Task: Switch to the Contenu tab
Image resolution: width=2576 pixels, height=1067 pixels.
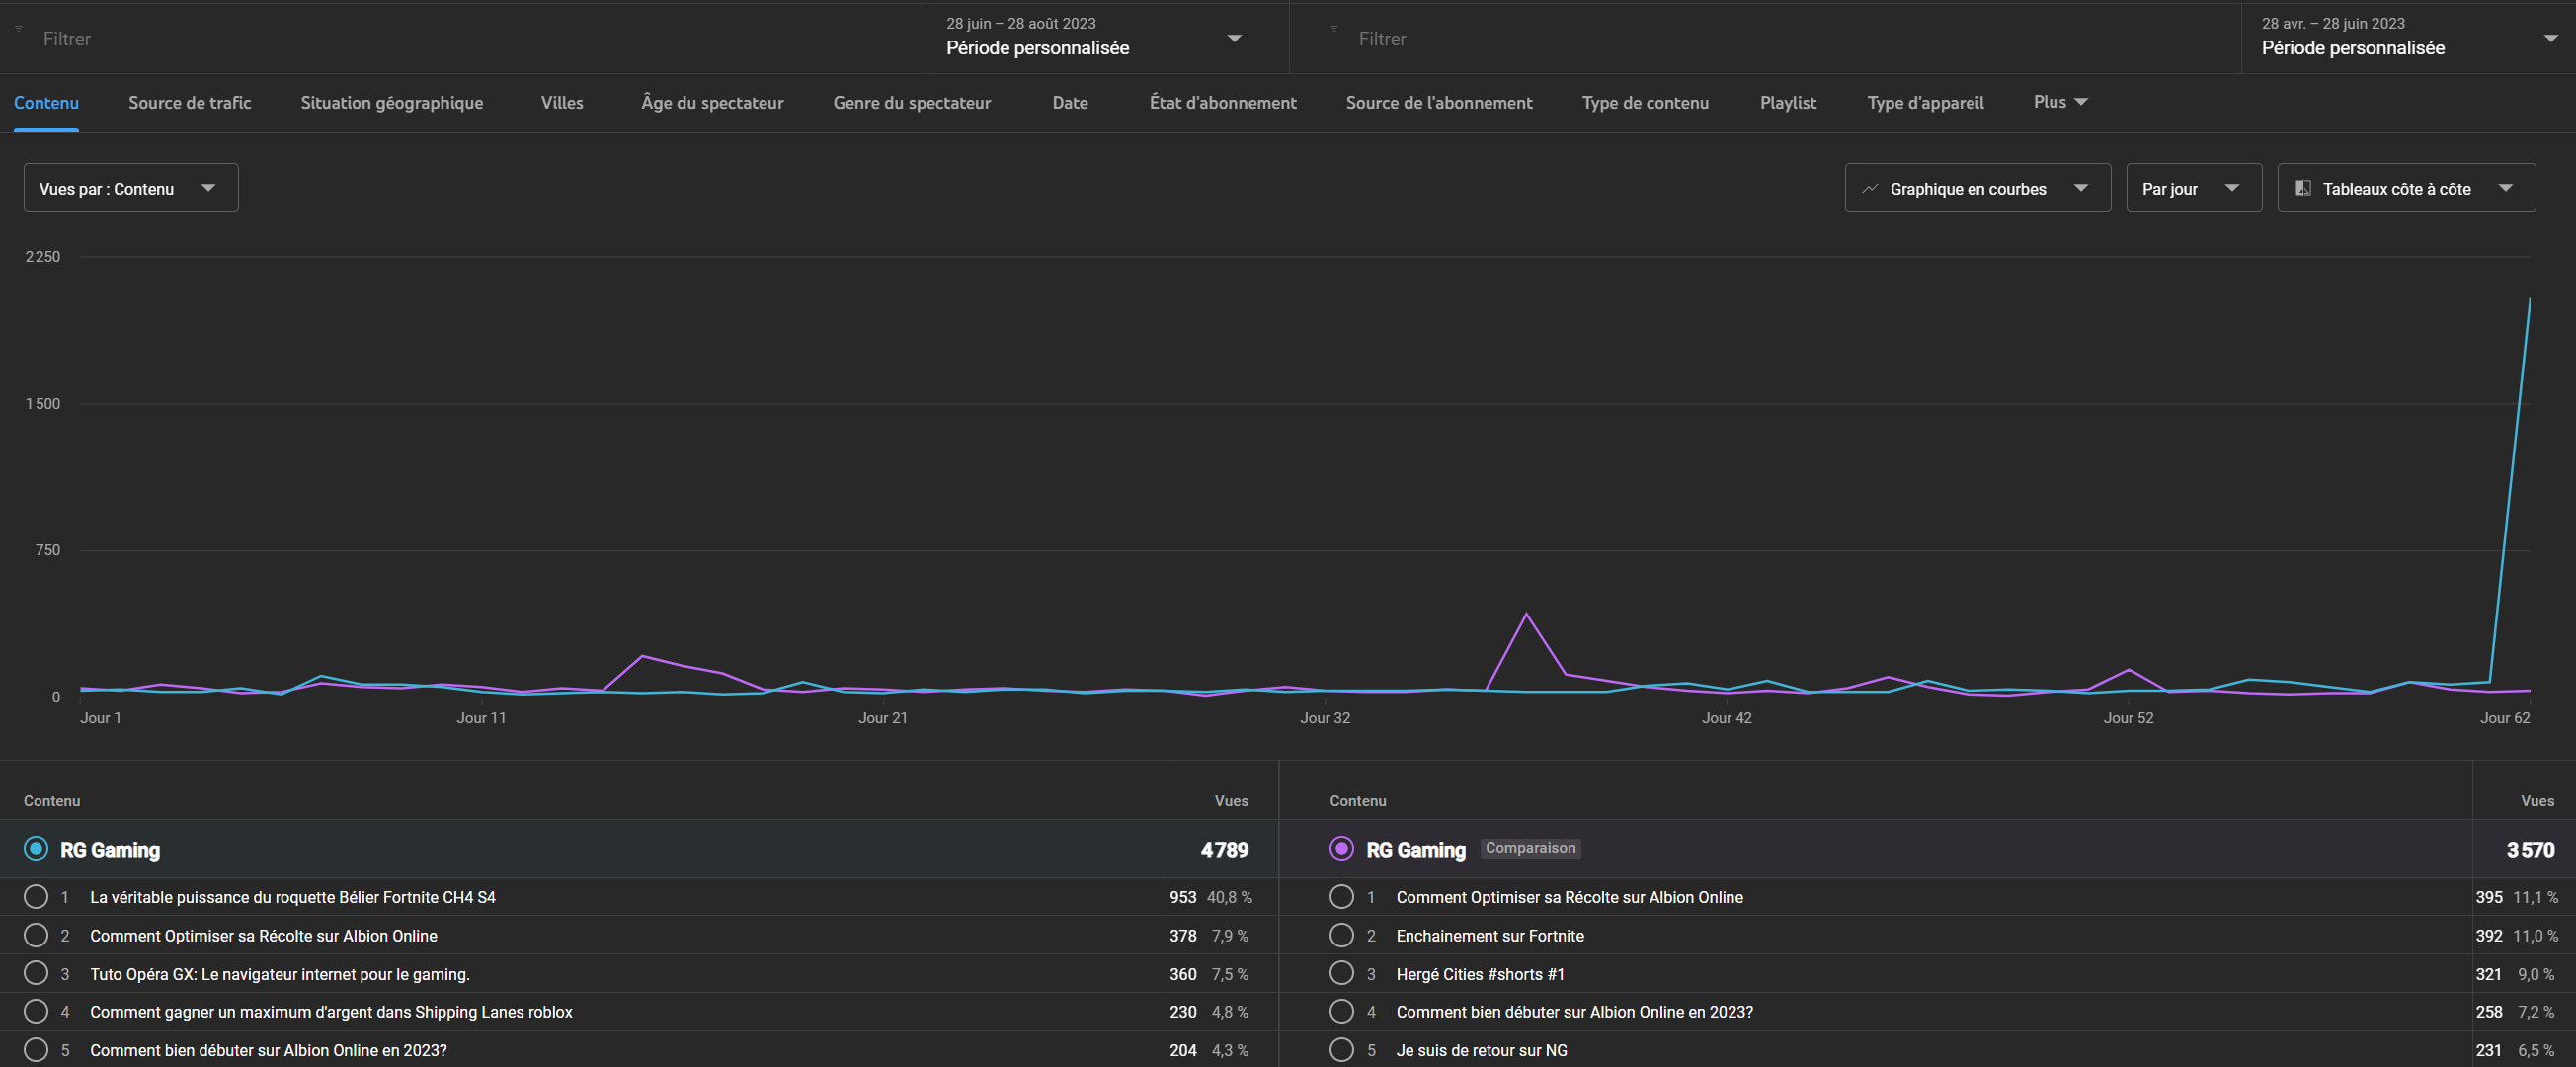Action: (x=46, y=102)
